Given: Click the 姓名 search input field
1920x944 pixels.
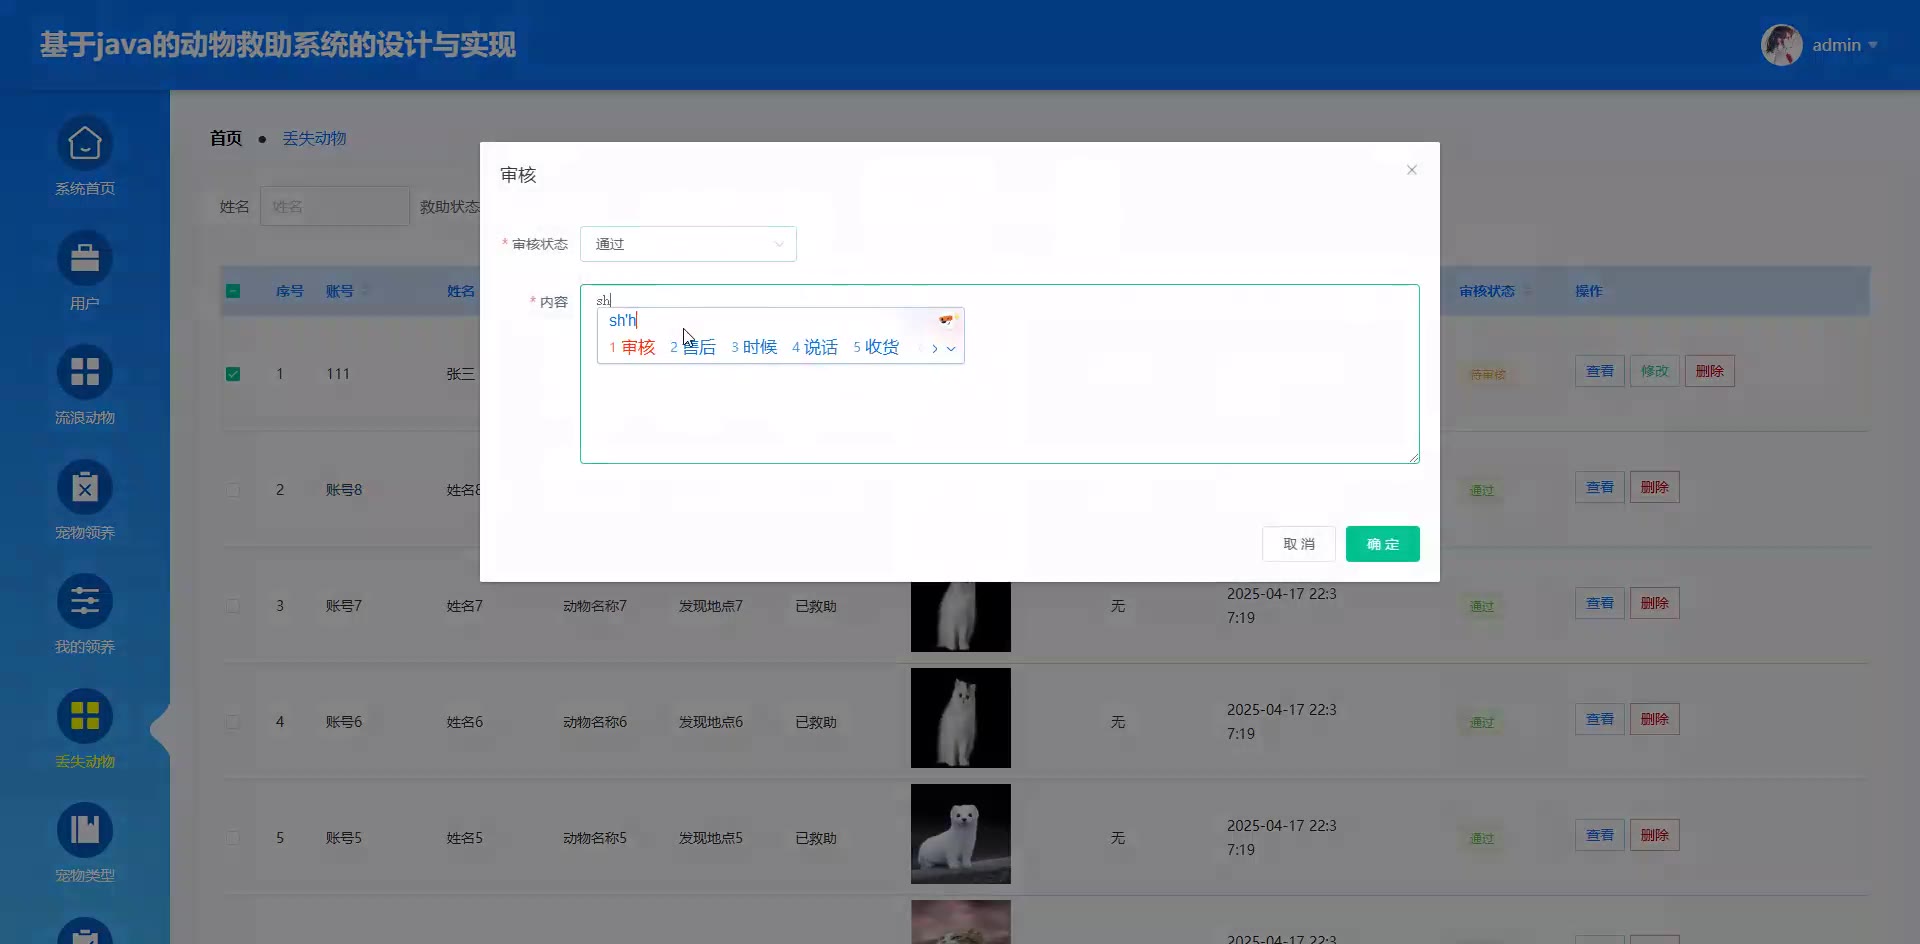Looking at the screenshot, I should click(335, 206).
